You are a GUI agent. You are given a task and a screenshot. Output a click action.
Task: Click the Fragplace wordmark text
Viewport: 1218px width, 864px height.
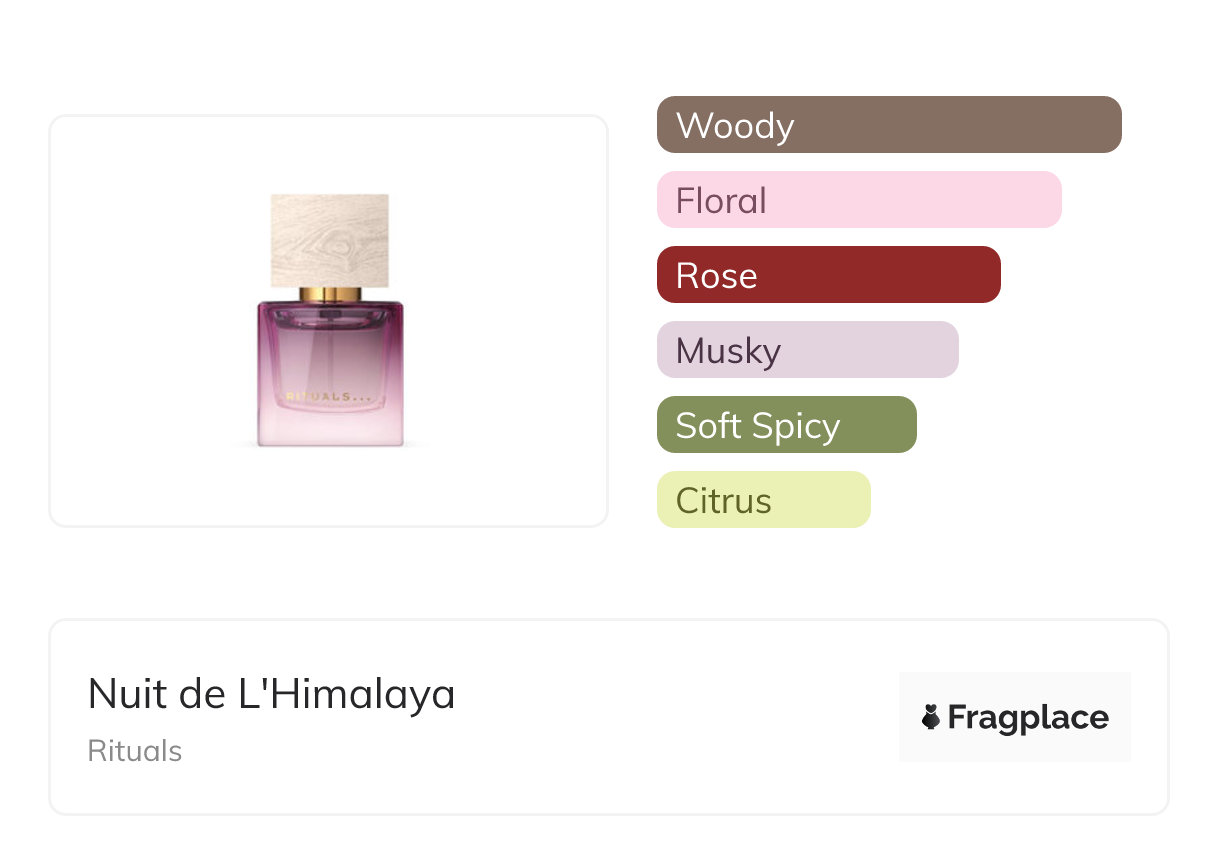pos(1027,718)
